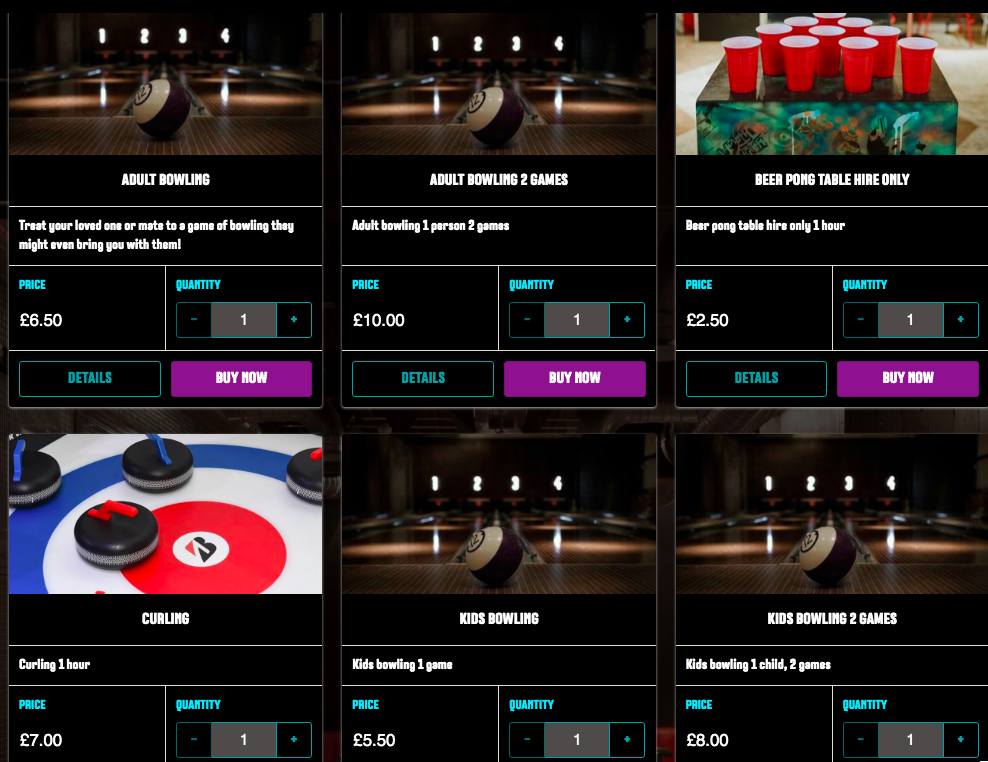
Task: Click the Beer Pong red cups image
Action: [x=832, y=84]
